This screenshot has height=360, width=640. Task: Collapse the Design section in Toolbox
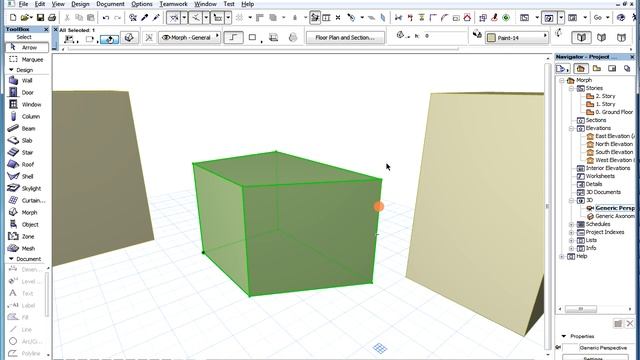pos(11,70)
